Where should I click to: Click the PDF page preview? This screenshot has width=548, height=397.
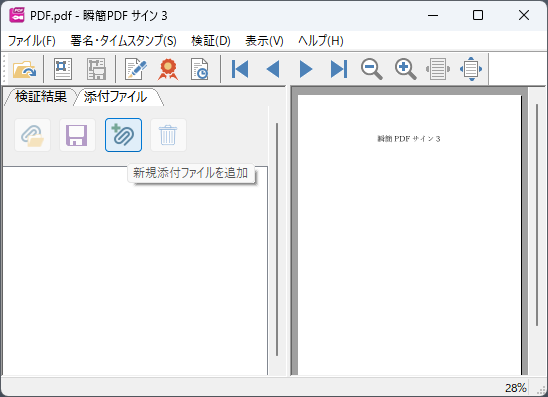(x=409, y=235)
